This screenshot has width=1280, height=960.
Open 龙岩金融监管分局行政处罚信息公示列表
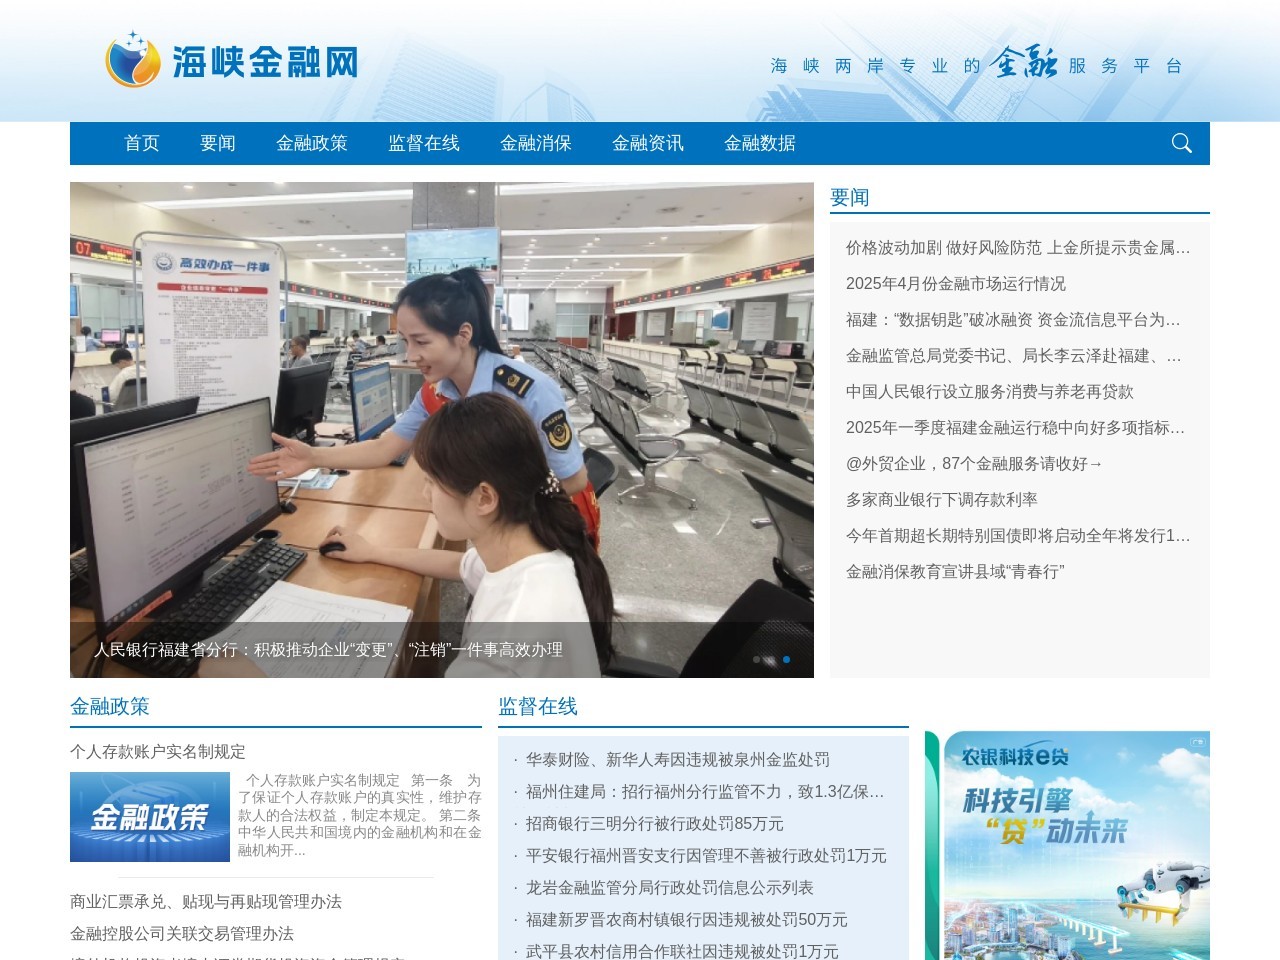[x=670, y=888]
